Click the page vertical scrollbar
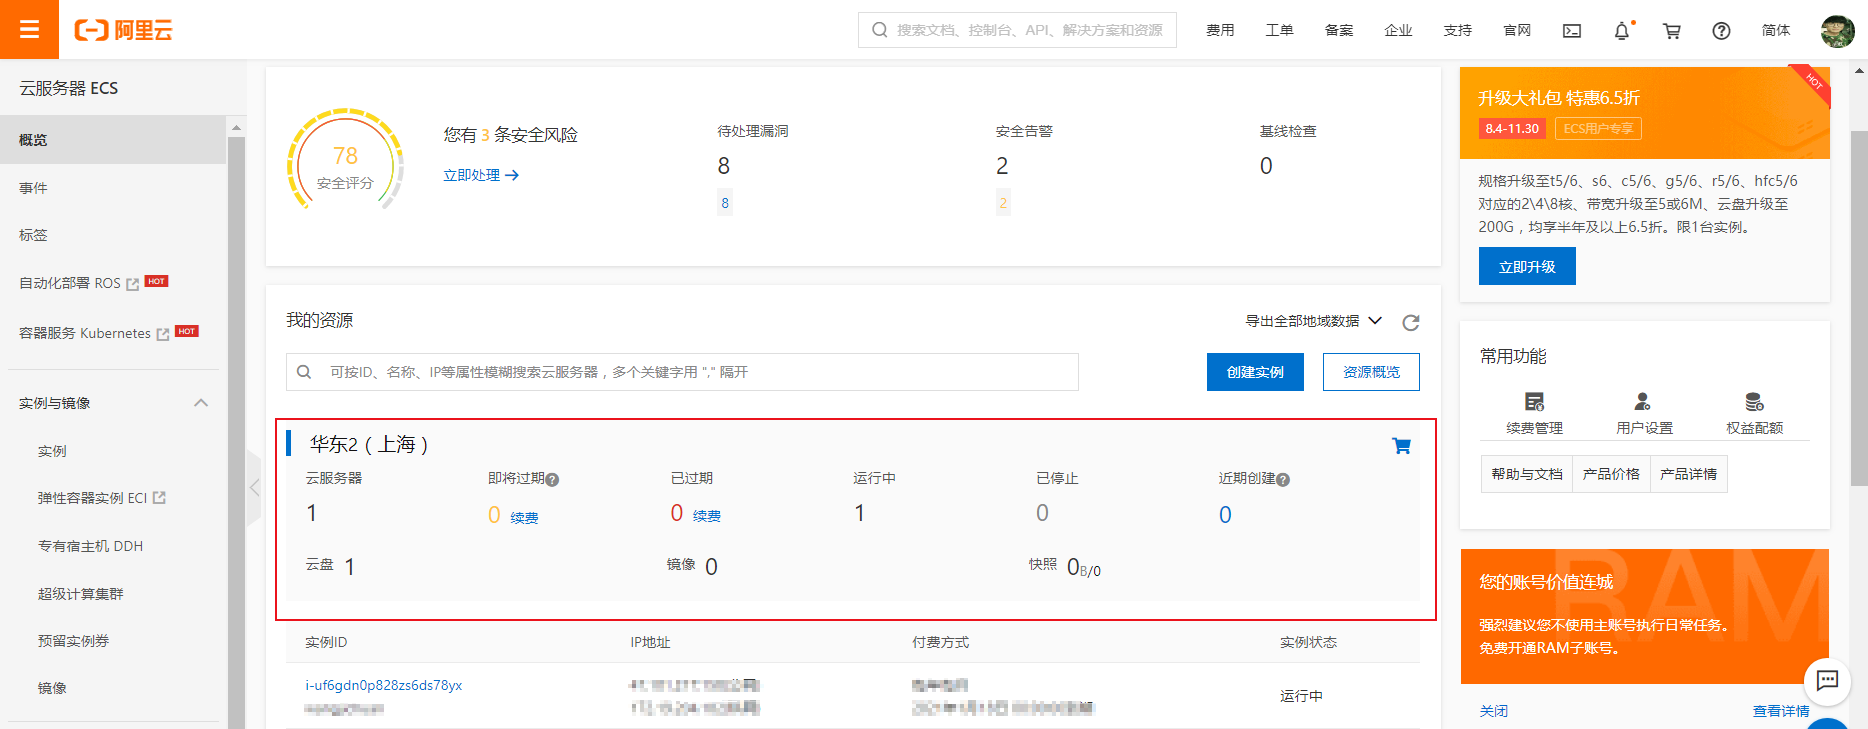The height and width of the screenshot is (729, 1868). point(1859,310)
